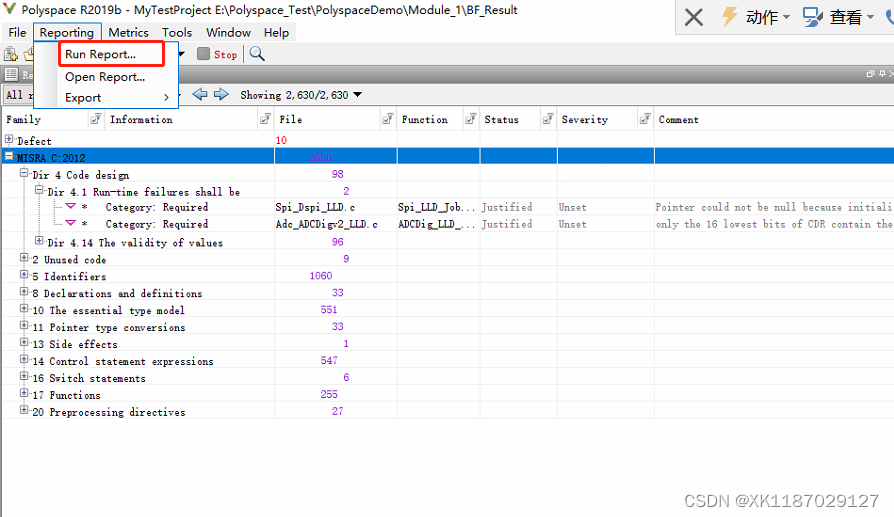
Task: Open the Tools menu
Action: 177,32
